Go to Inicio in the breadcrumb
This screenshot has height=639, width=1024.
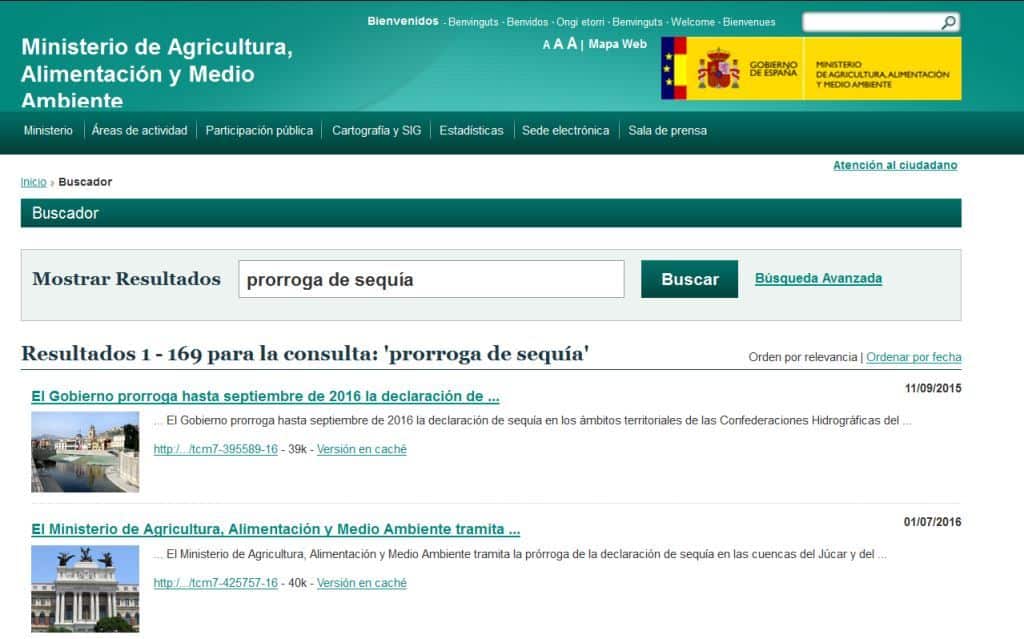pos(33,182)
